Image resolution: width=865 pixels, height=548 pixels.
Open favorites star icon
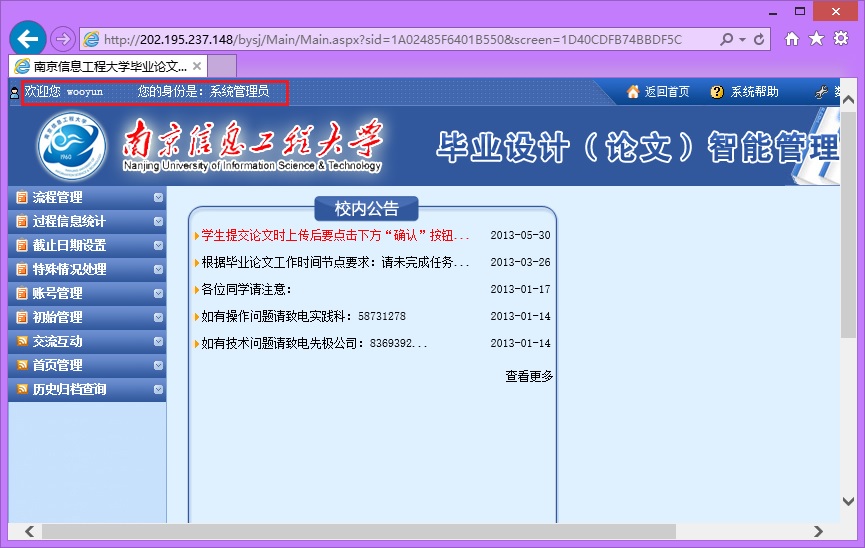coord(816,39)
